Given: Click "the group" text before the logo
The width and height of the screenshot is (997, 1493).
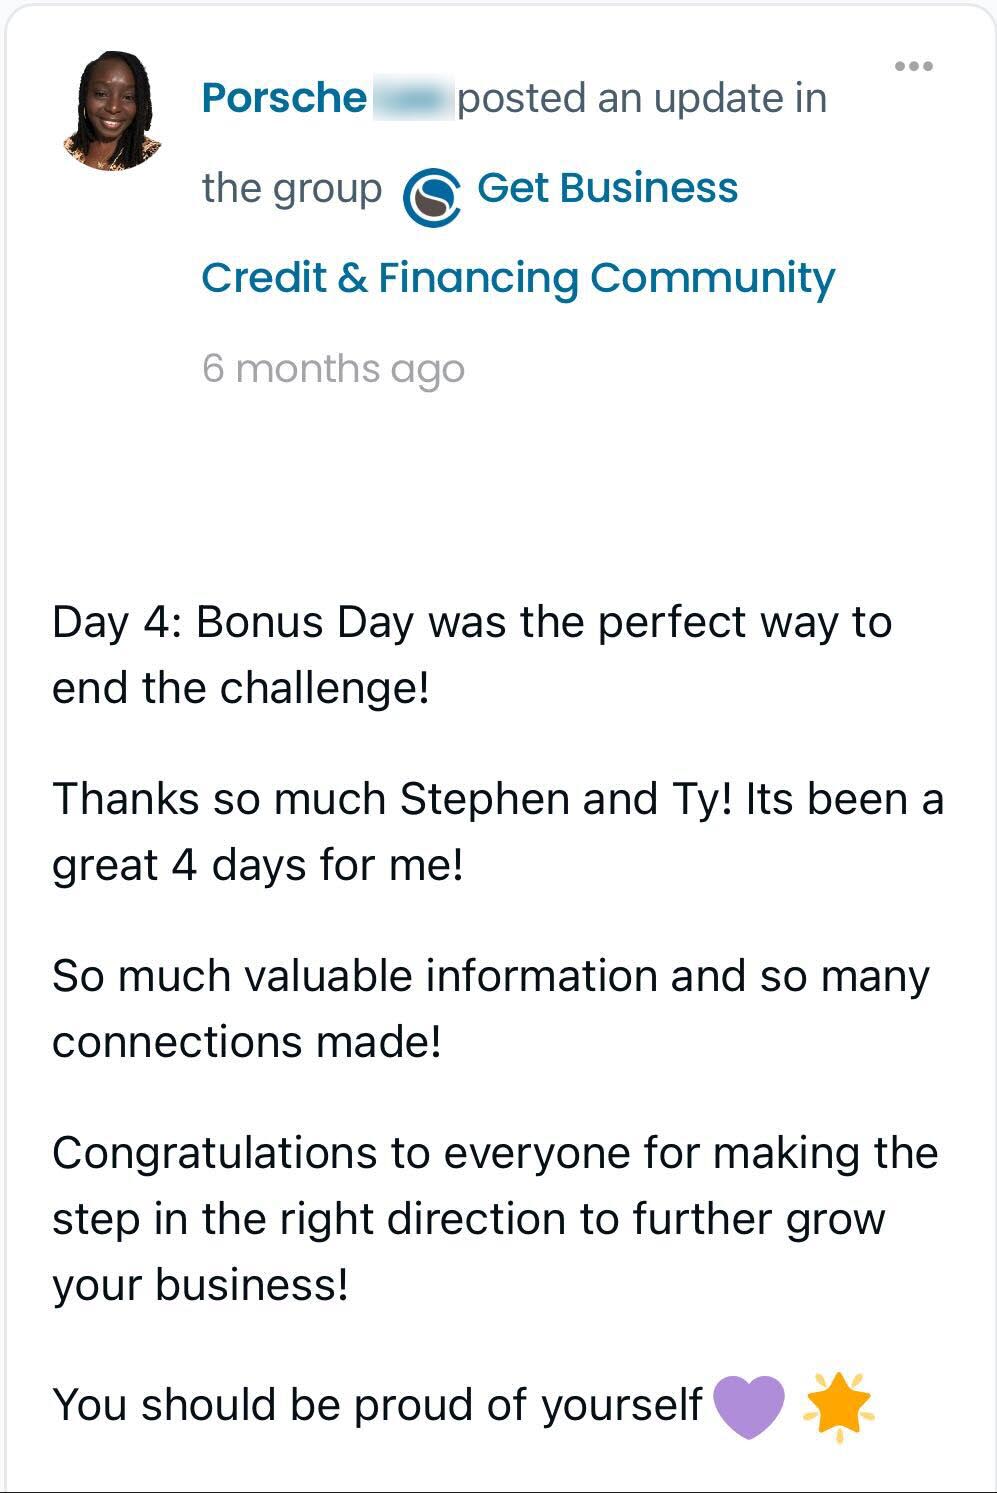Looking at the screenshot, I should (292, 188).
